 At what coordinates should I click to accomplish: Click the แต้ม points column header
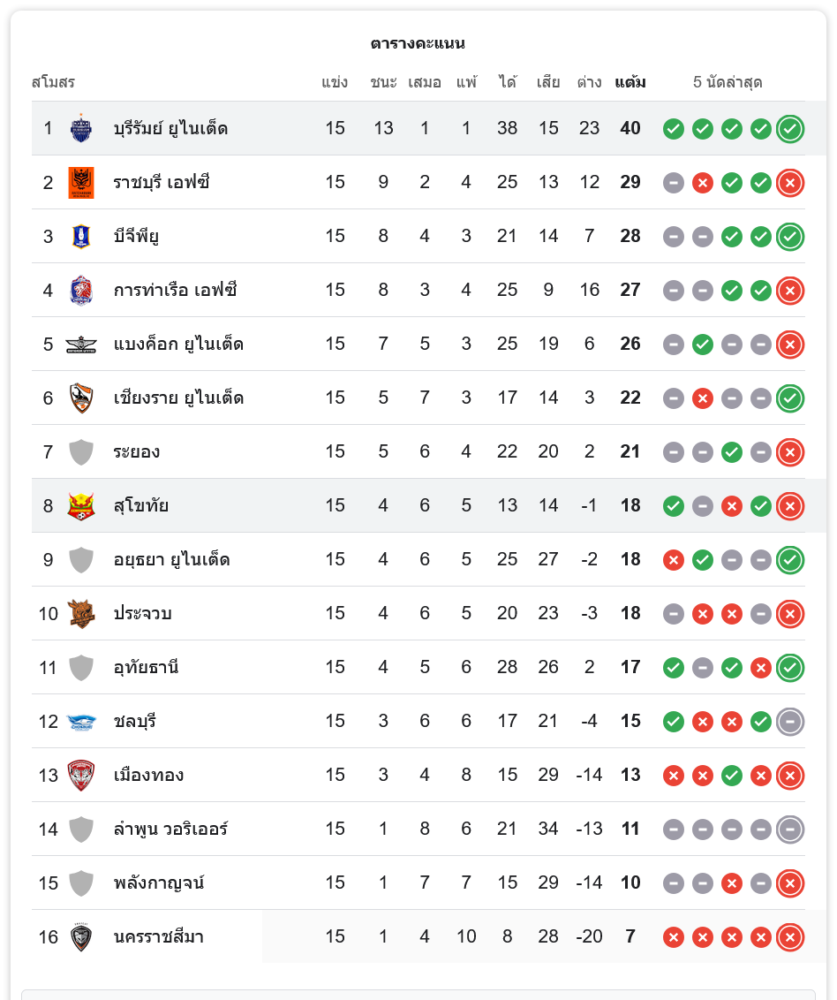point(630,82)
